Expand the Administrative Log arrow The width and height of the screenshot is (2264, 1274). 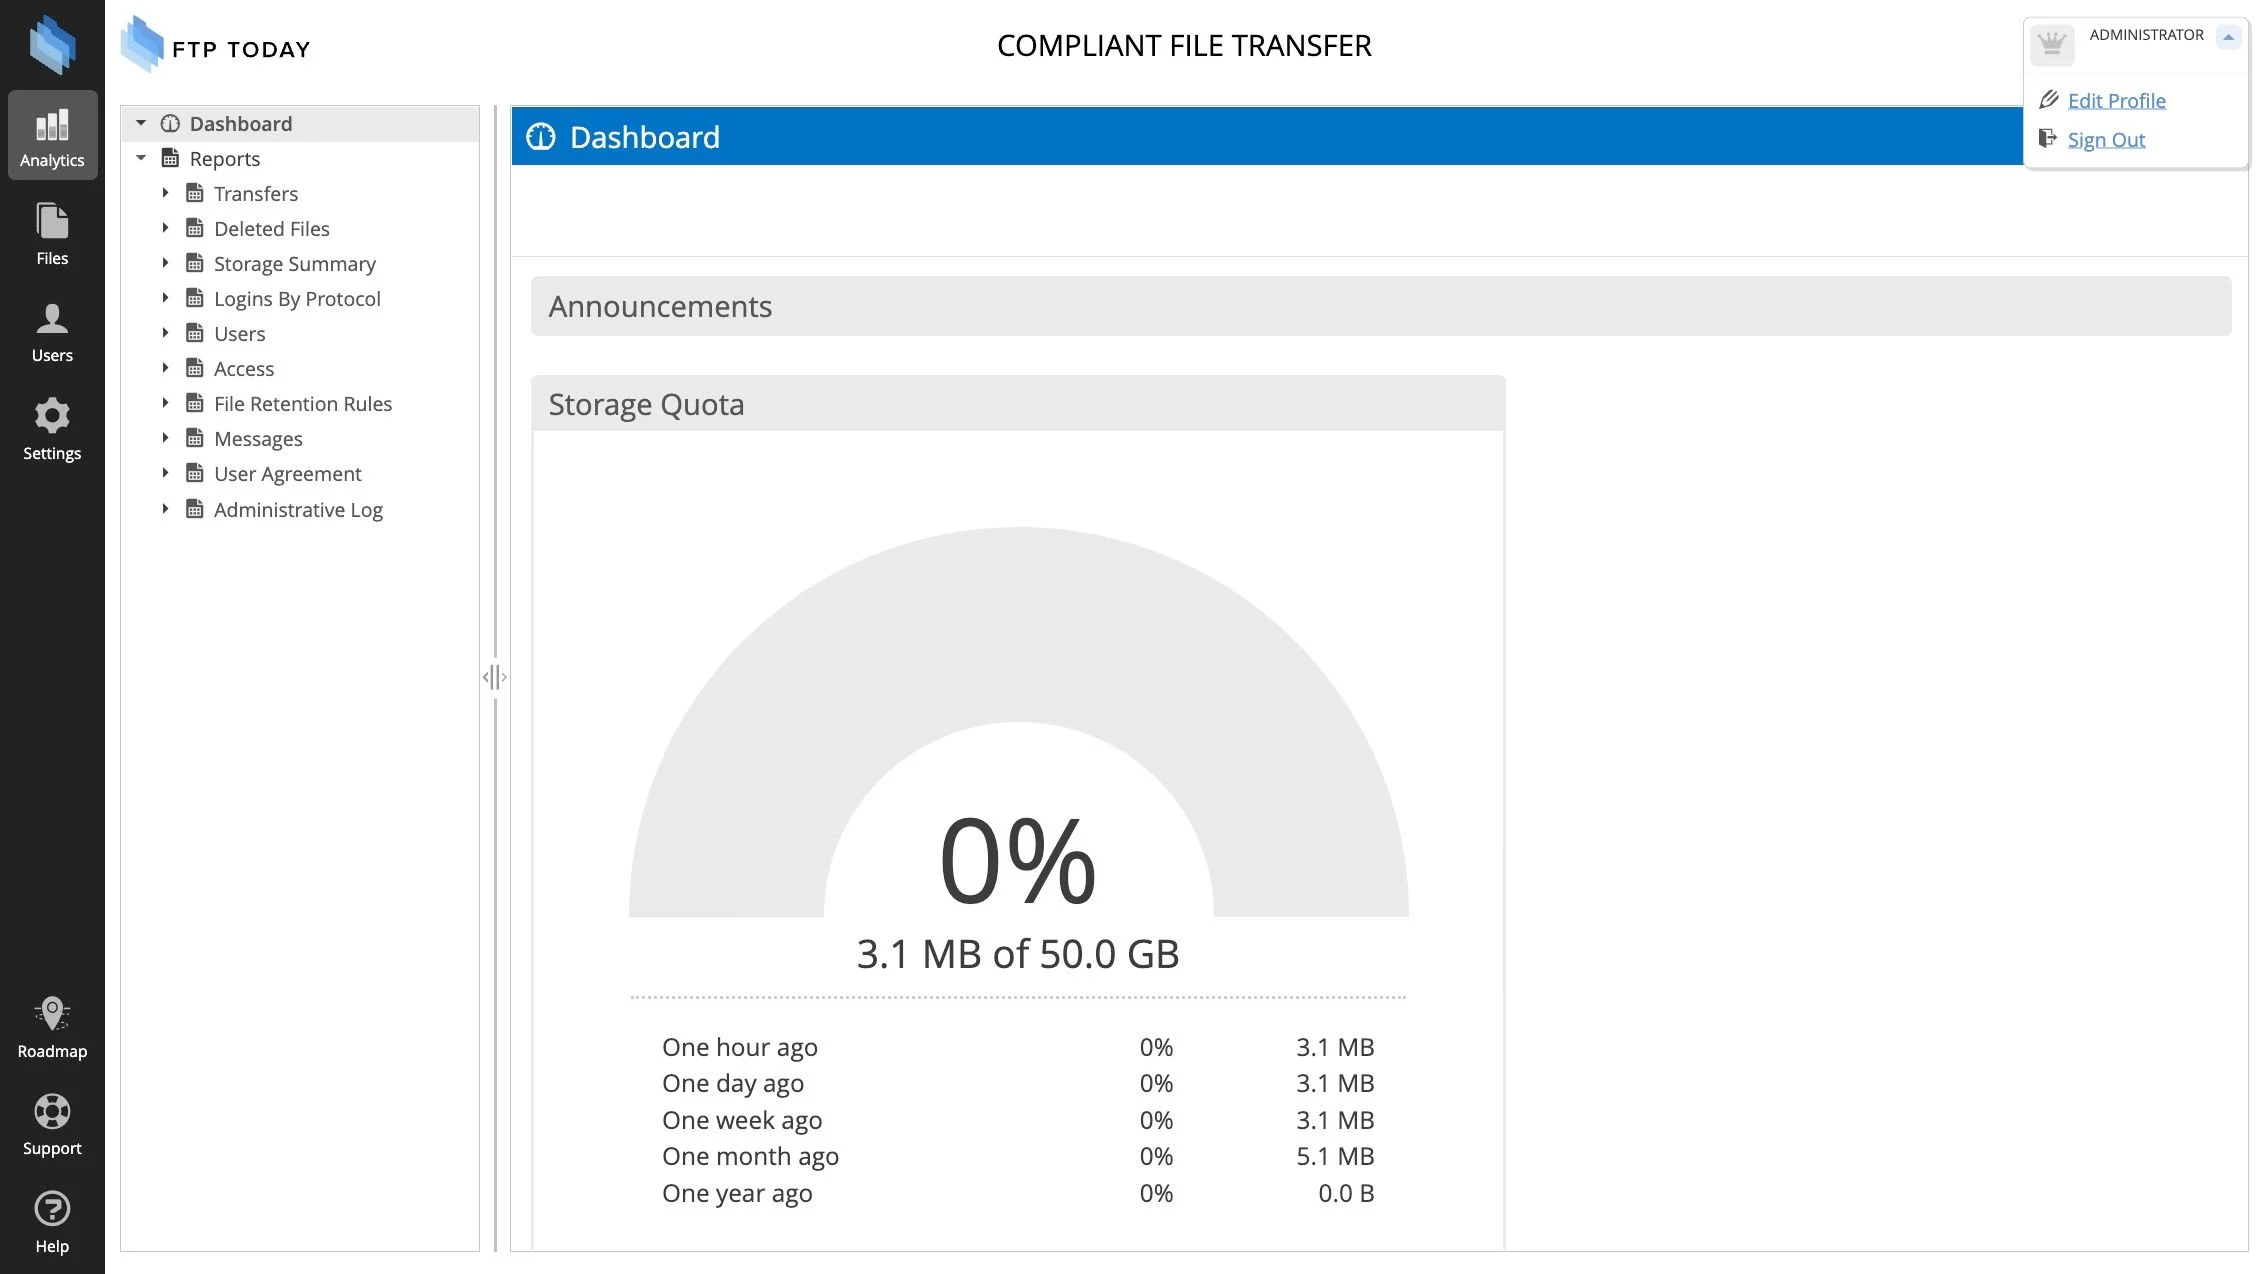(x=165, y=509)
